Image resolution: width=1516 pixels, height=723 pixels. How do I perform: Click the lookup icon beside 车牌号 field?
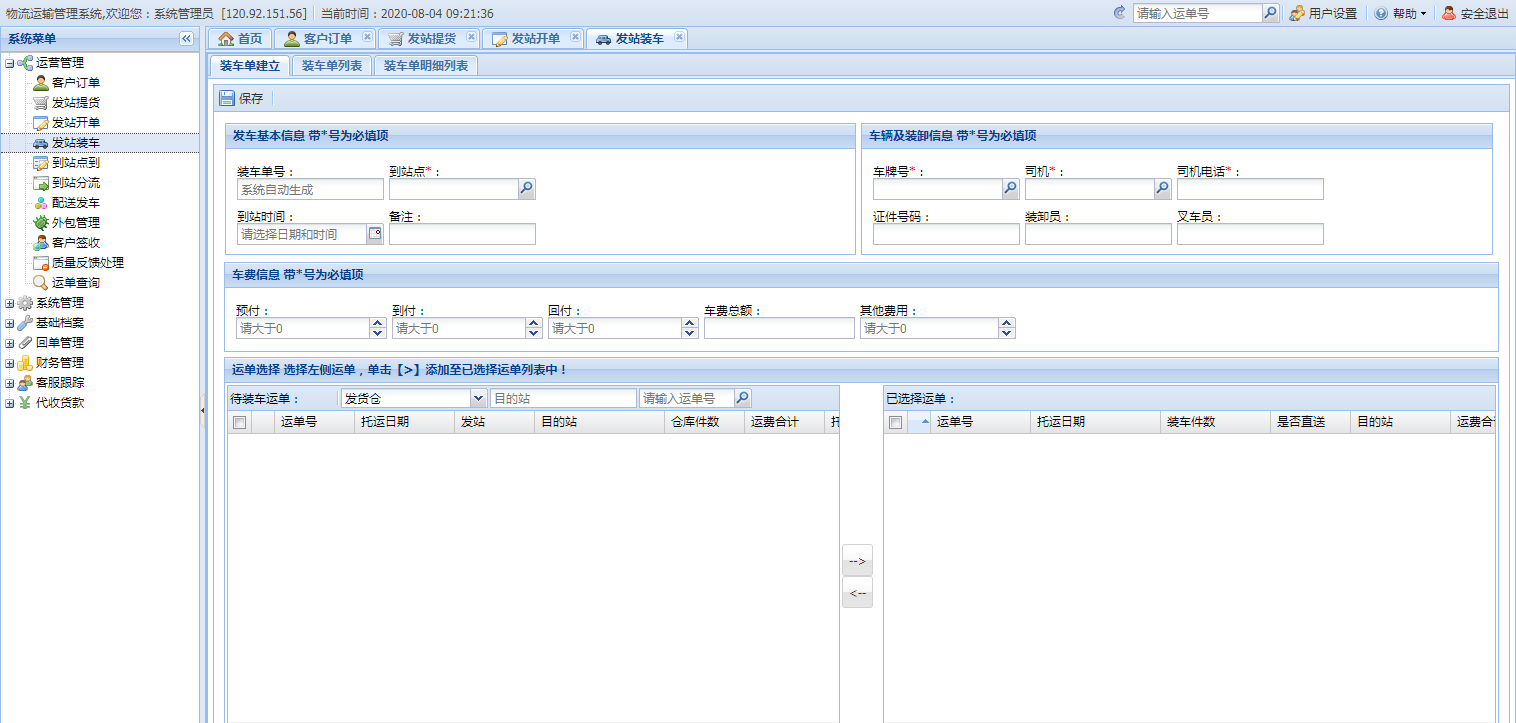[x=1011, y=188]
